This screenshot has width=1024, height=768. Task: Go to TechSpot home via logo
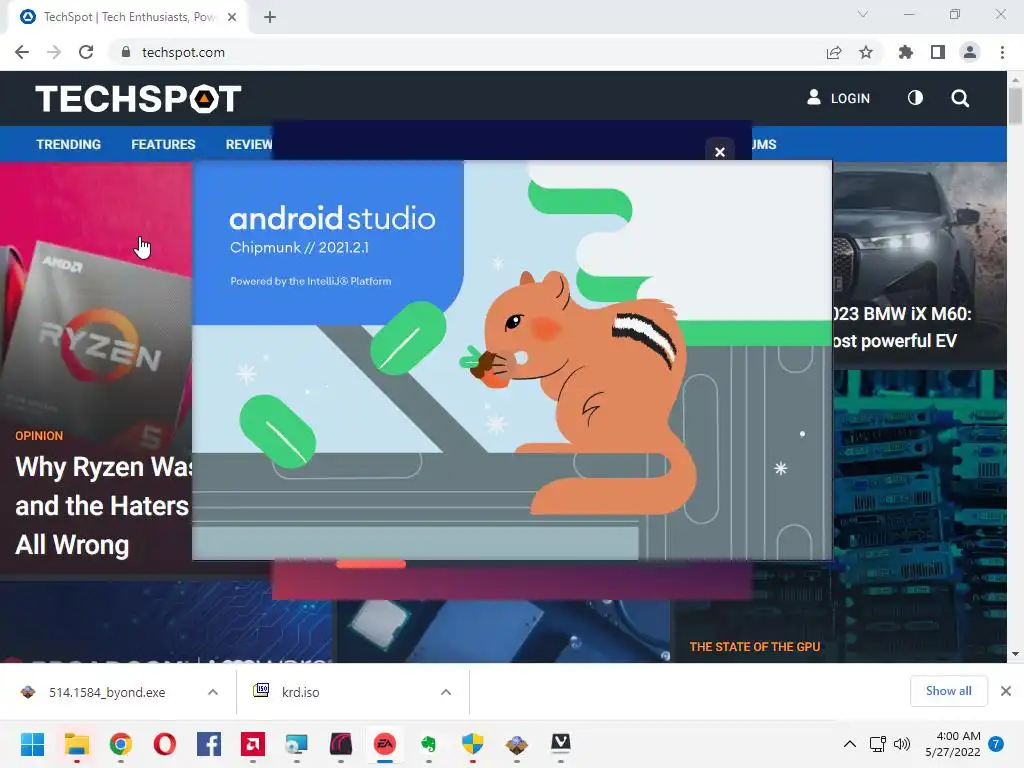point(138,99)
